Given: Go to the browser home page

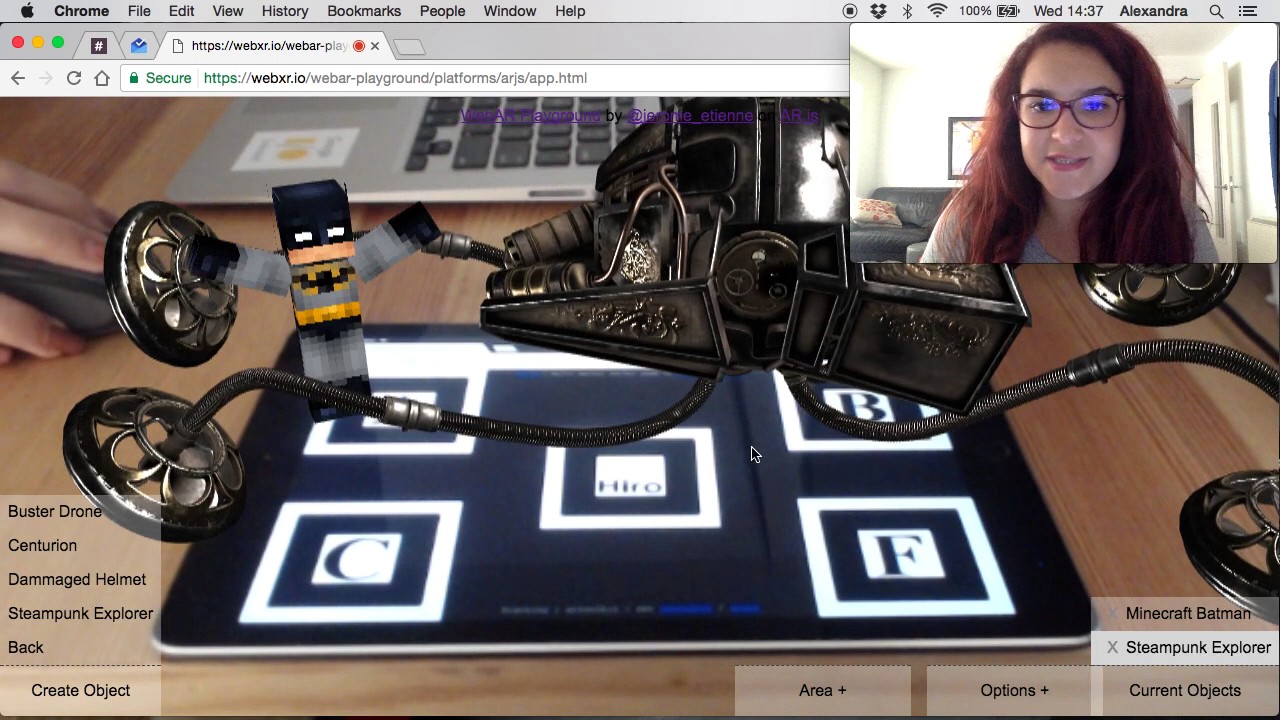Looking at the screenshot, I should [x=102, y=78].
